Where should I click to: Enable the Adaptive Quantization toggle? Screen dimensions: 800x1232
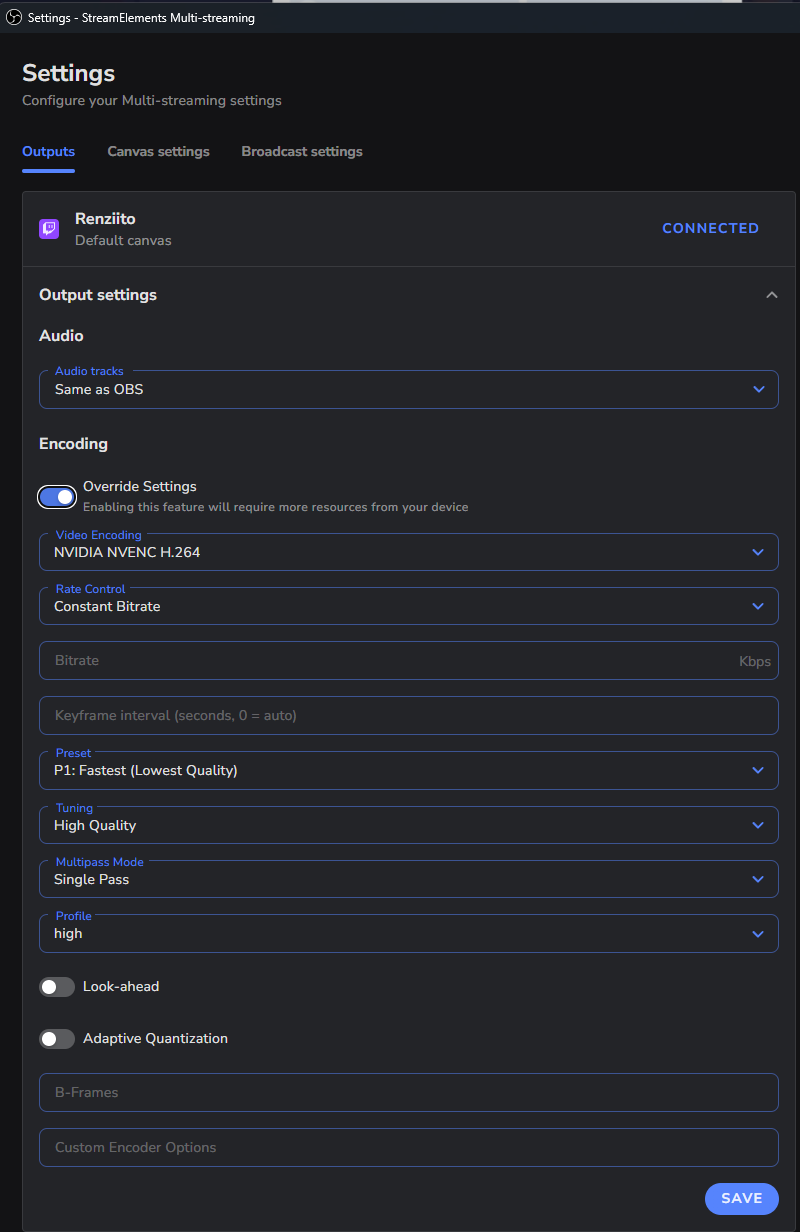[x=57, y=1039]
